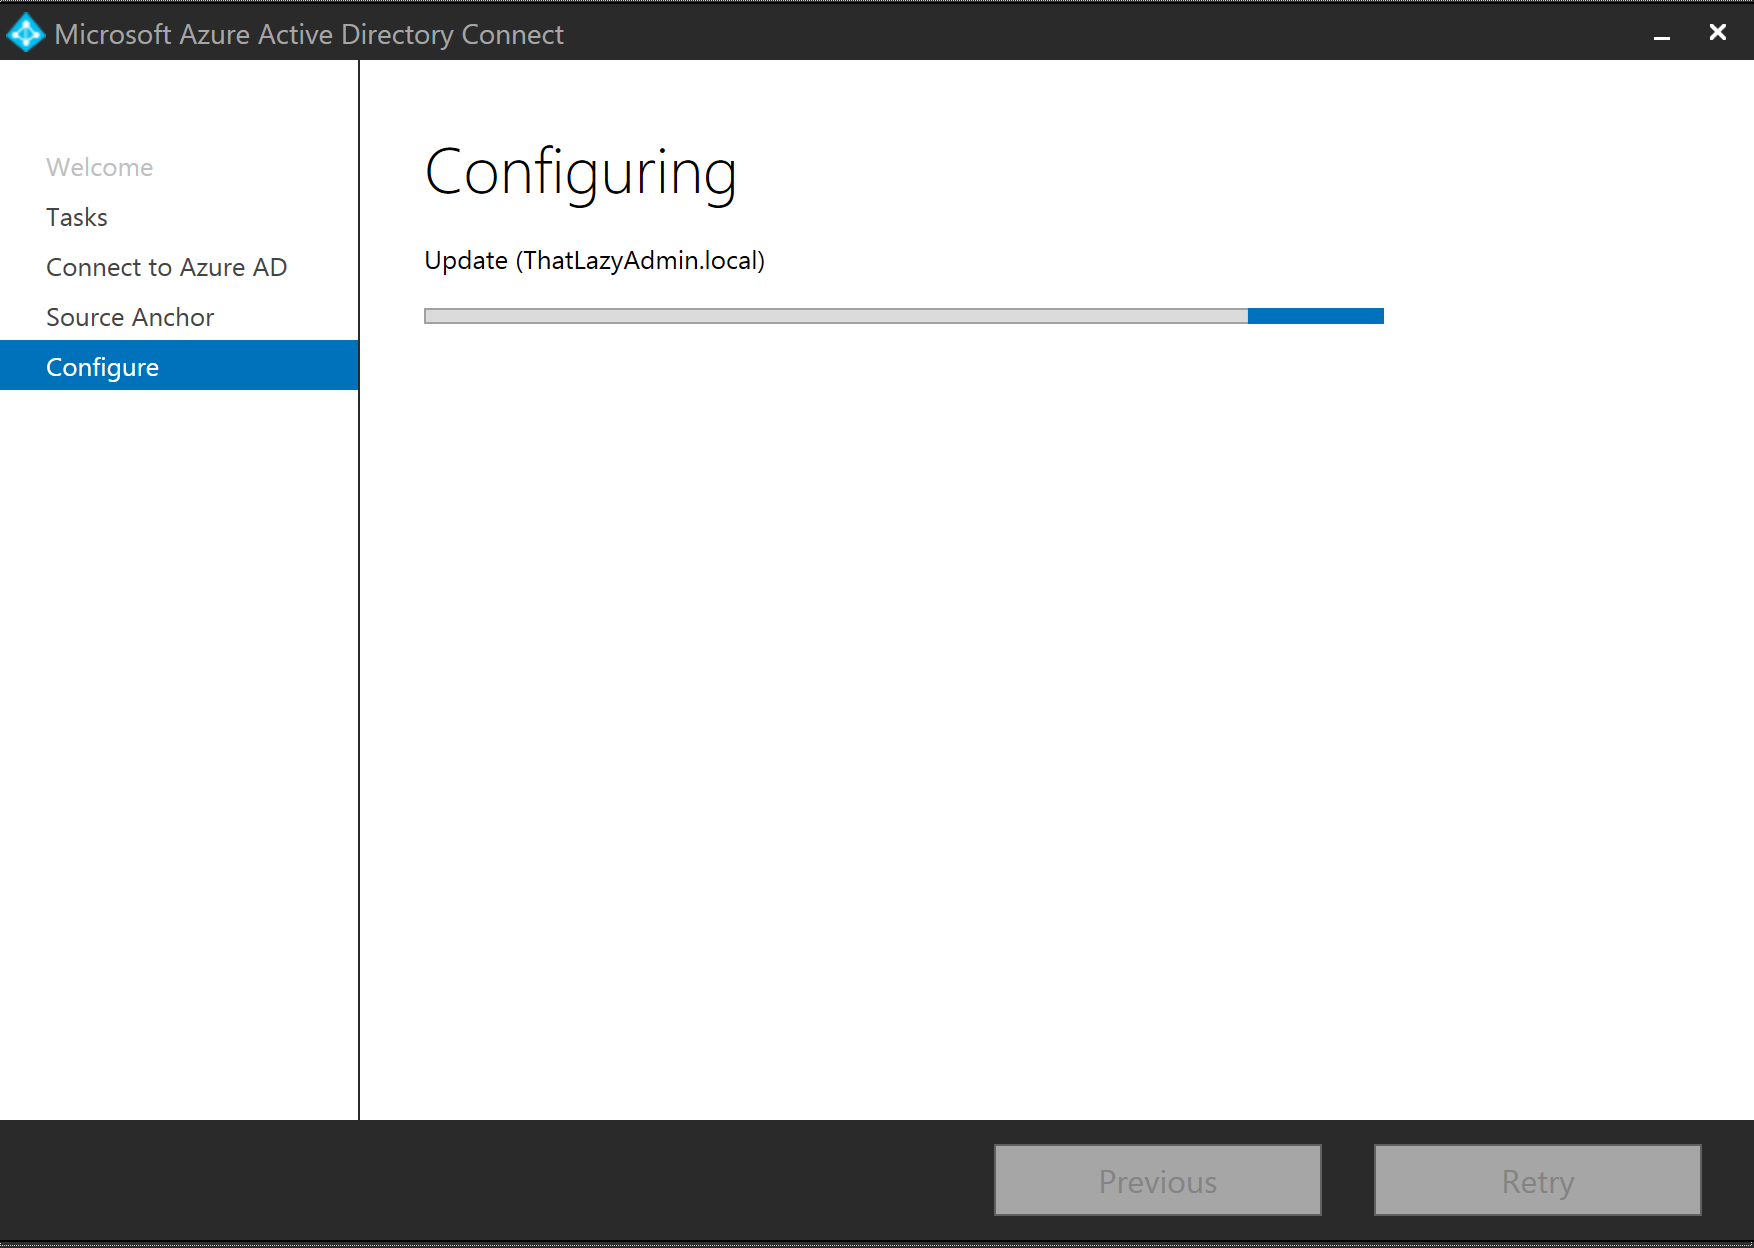Viewport: 1754px width, 1248px height.
Task: Close the Azure AD Connect wizard
Action: (x=1717, y=32)
